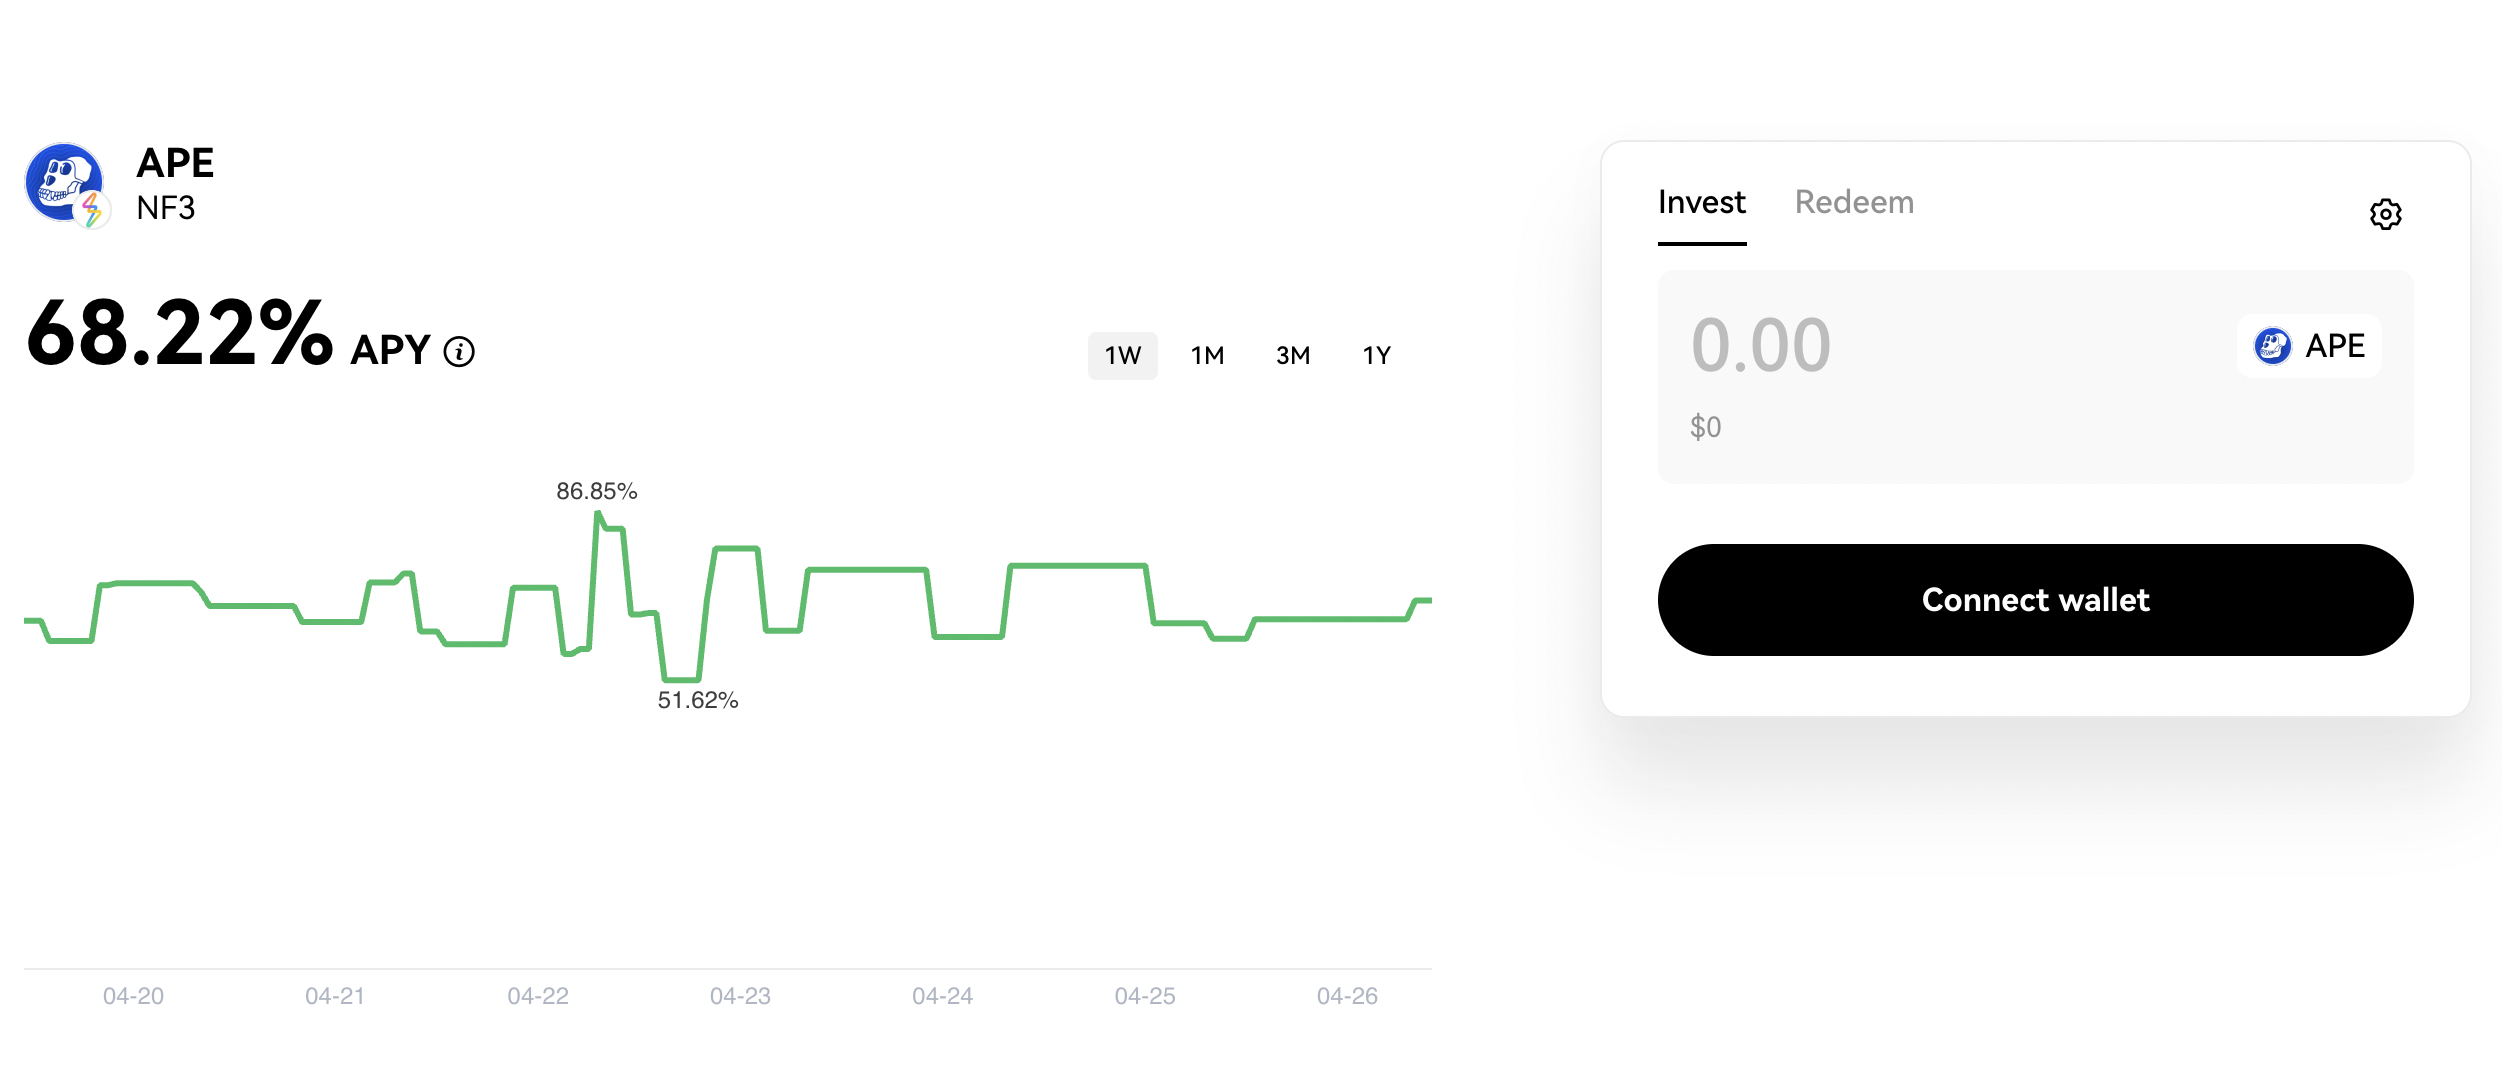Select the 3M time range

coord(1292,356)
